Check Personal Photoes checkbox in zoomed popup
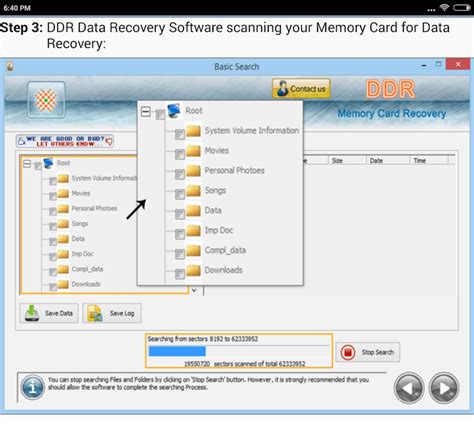Image resolution: width=474 pixels, height=434 pixels. (180, 175)
